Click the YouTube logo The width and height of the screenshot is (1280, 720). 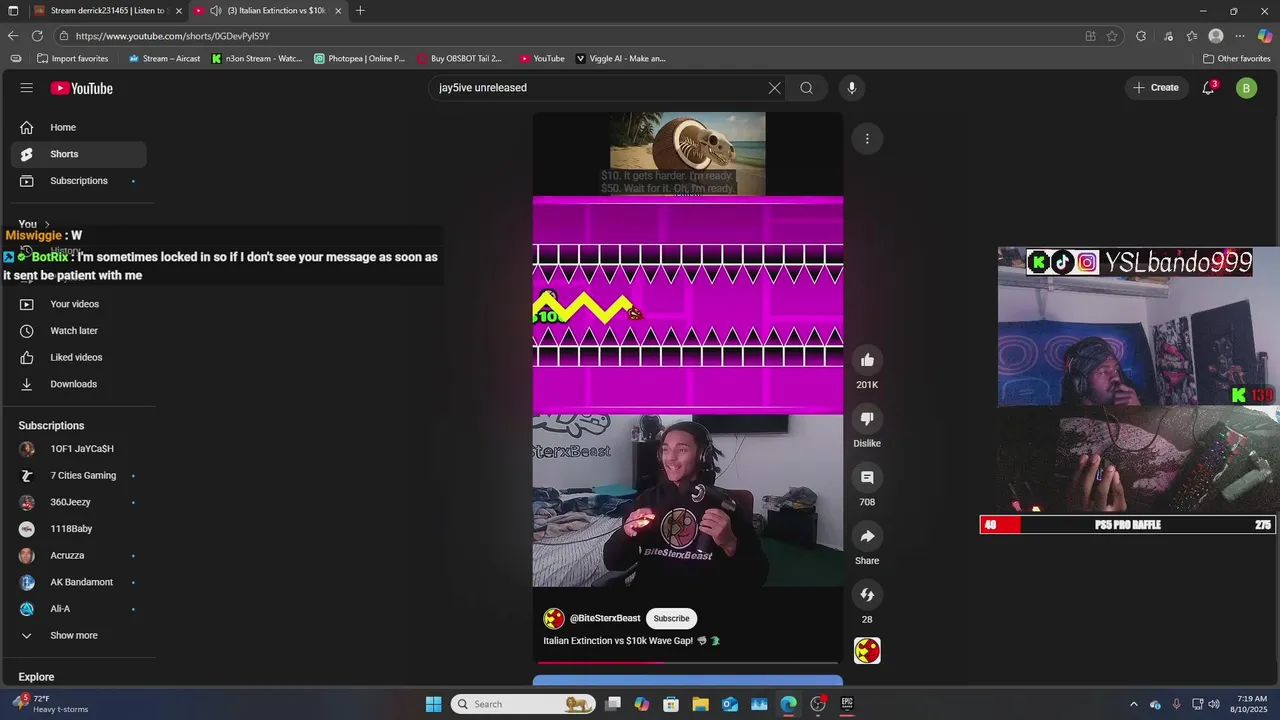(82, 88)
